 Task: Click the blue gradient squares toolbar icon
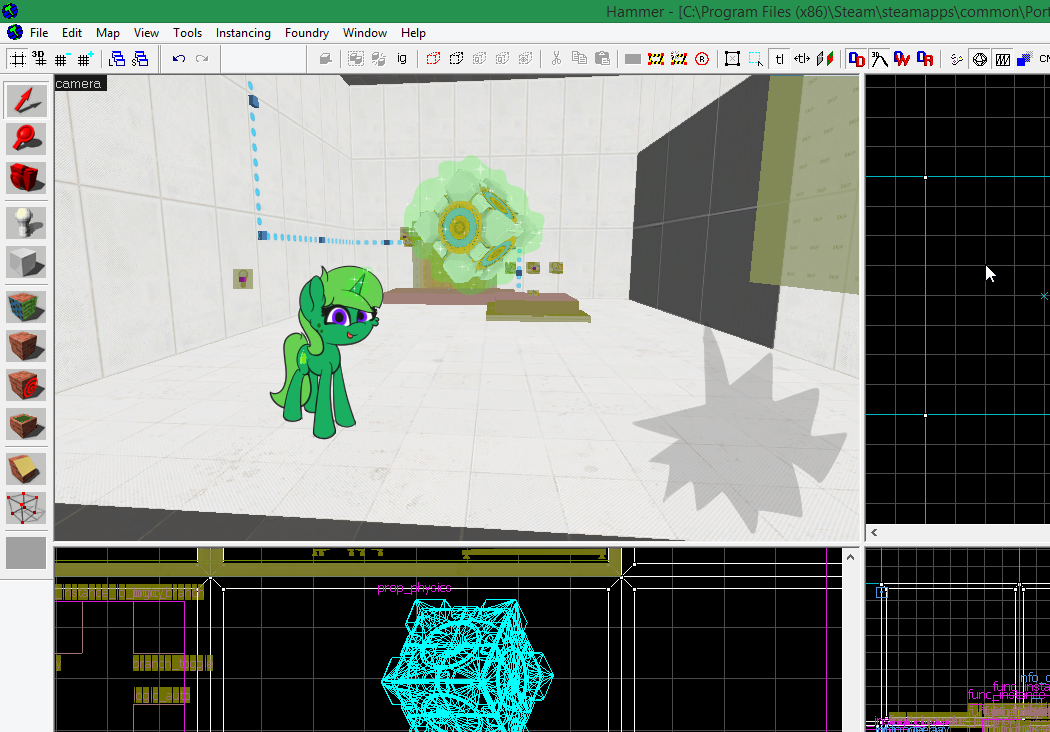[x=1024, y=59]
